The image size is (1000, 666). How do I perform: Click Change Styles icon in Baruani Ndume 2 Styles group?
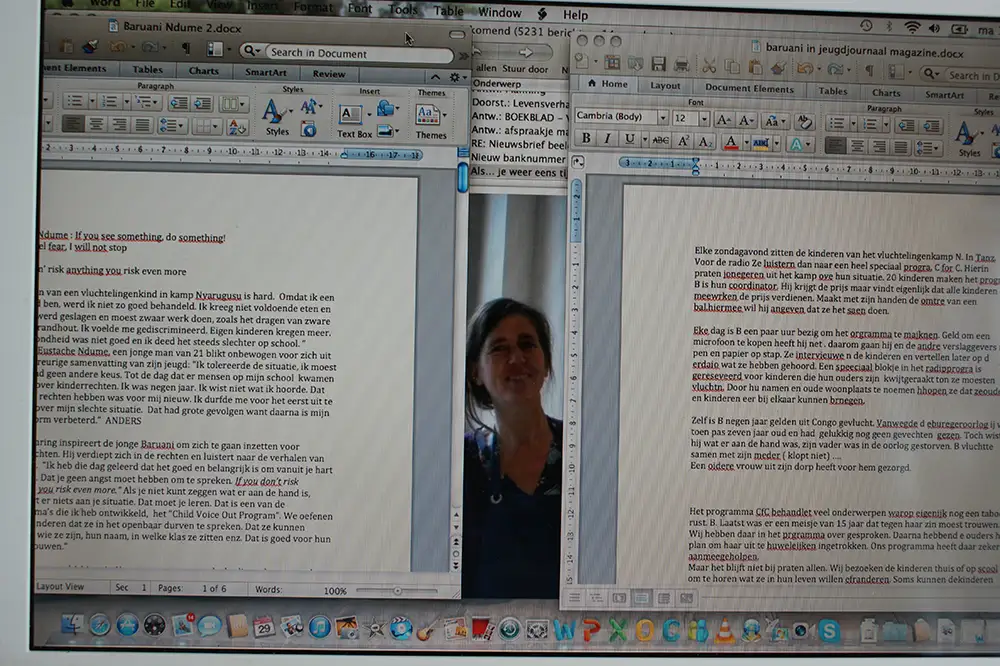coord(309,106)
